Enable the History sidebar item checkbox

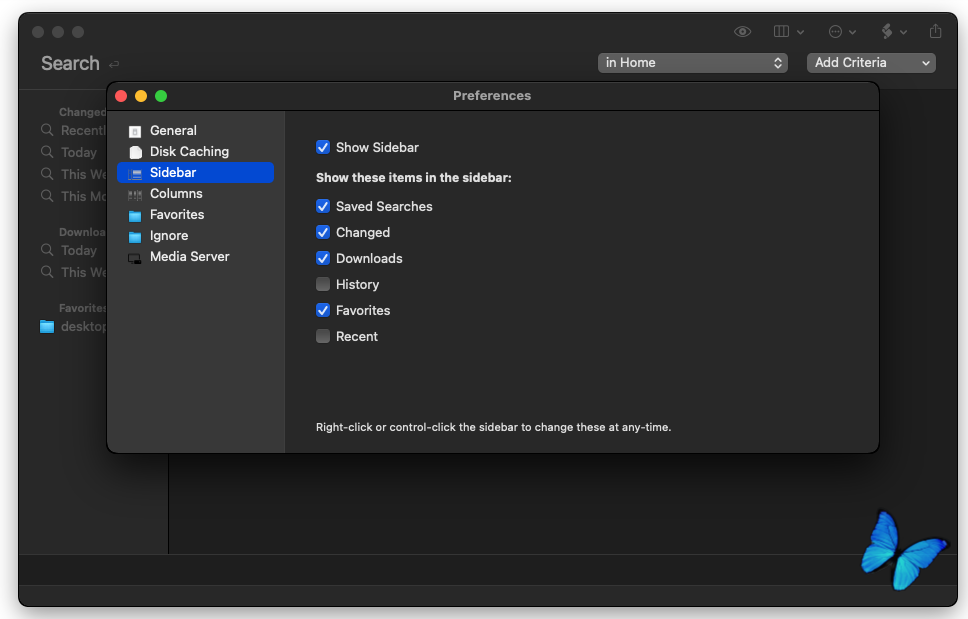point(323,285)
